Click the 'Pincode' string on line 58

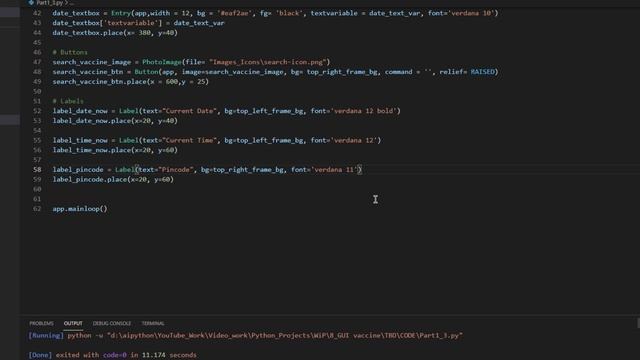[x=176, y=169]
